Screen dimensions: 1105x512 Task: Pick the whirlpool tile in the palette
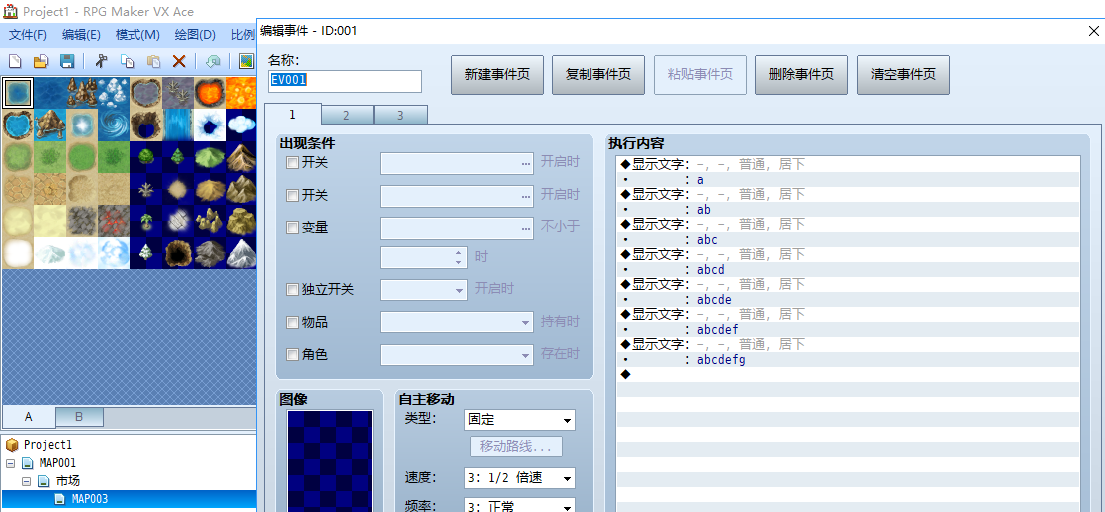(x=113, y=125)
